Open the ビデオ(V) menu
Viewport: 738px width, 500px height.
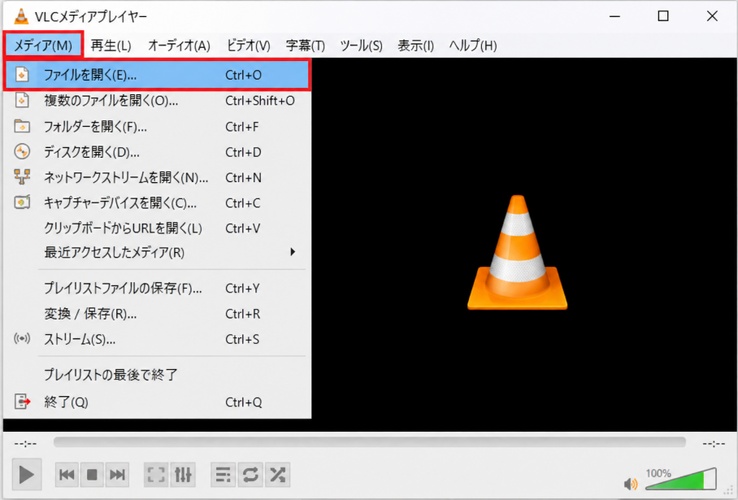click(249, 46)
